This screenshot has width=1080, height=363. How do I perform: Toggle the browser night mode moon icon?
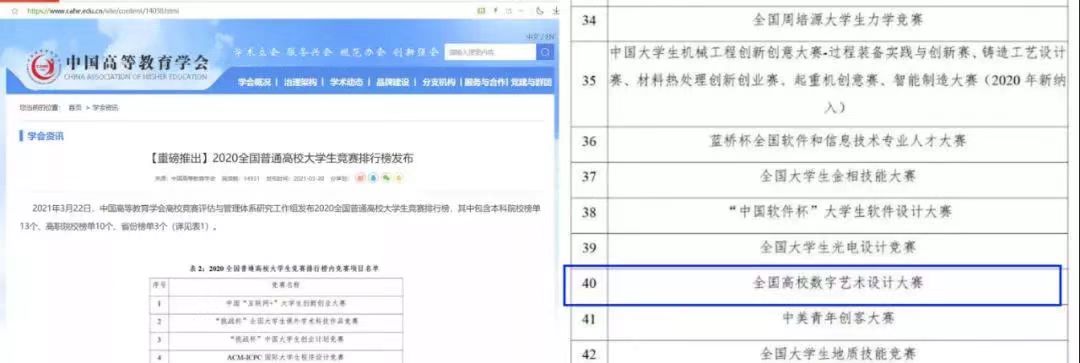coord(540,11)
